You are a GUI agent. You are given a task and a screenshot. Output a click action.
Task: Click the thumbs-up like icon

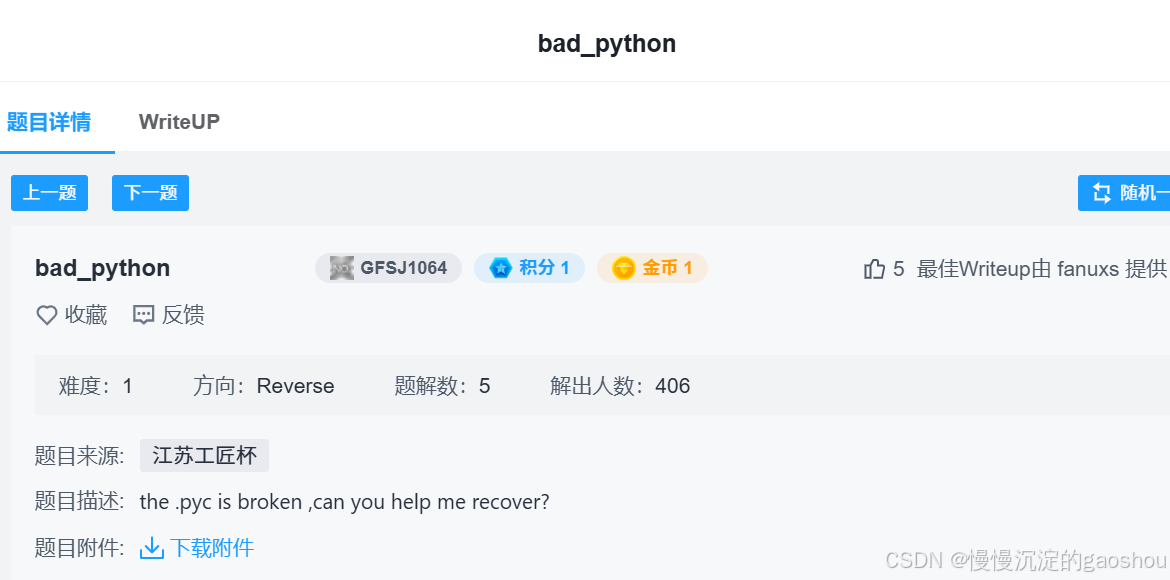coord(872,268)
